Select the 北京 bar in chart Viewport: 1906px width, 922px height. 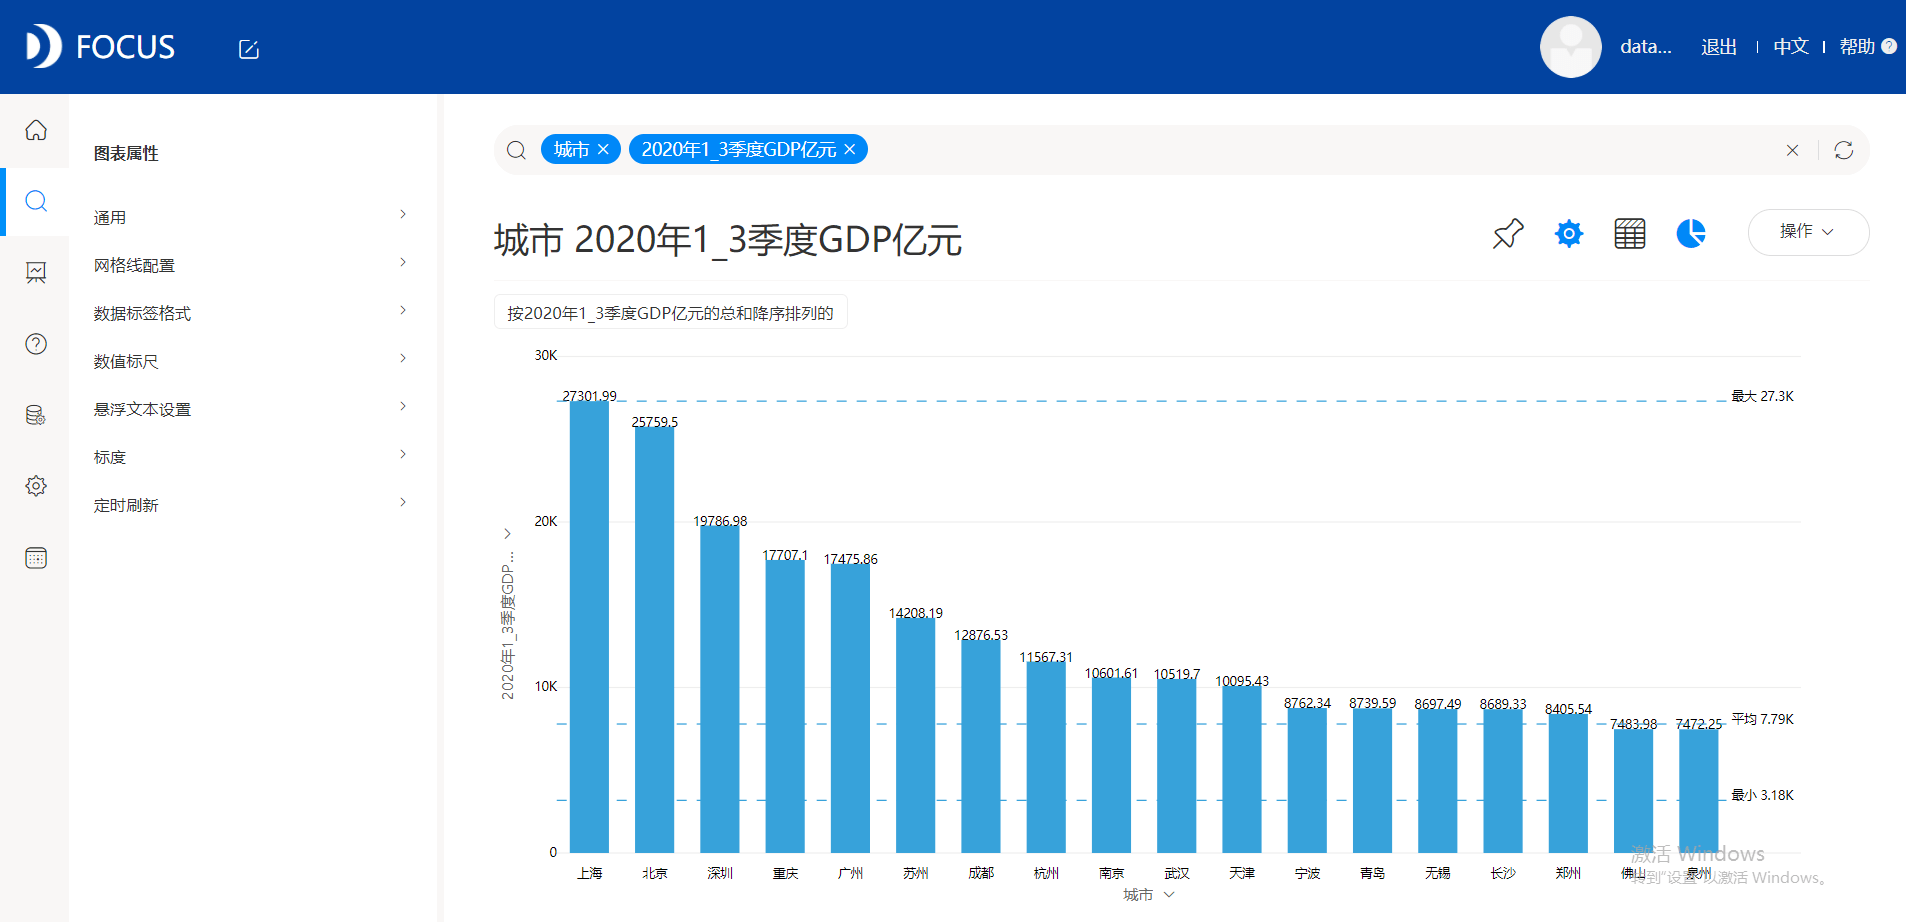[x=655, y=640]
